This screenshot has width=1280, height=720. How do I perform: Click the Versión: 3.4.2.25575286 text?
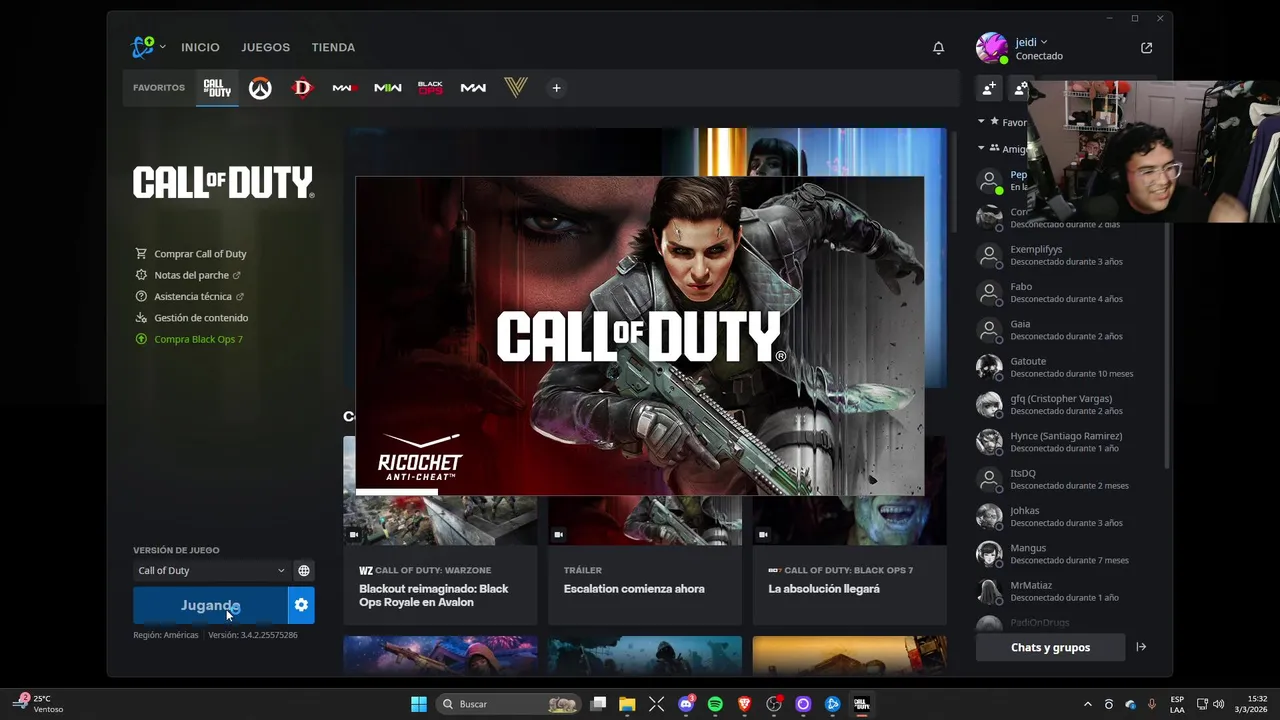pyautogui.click(x=253, y=635)
